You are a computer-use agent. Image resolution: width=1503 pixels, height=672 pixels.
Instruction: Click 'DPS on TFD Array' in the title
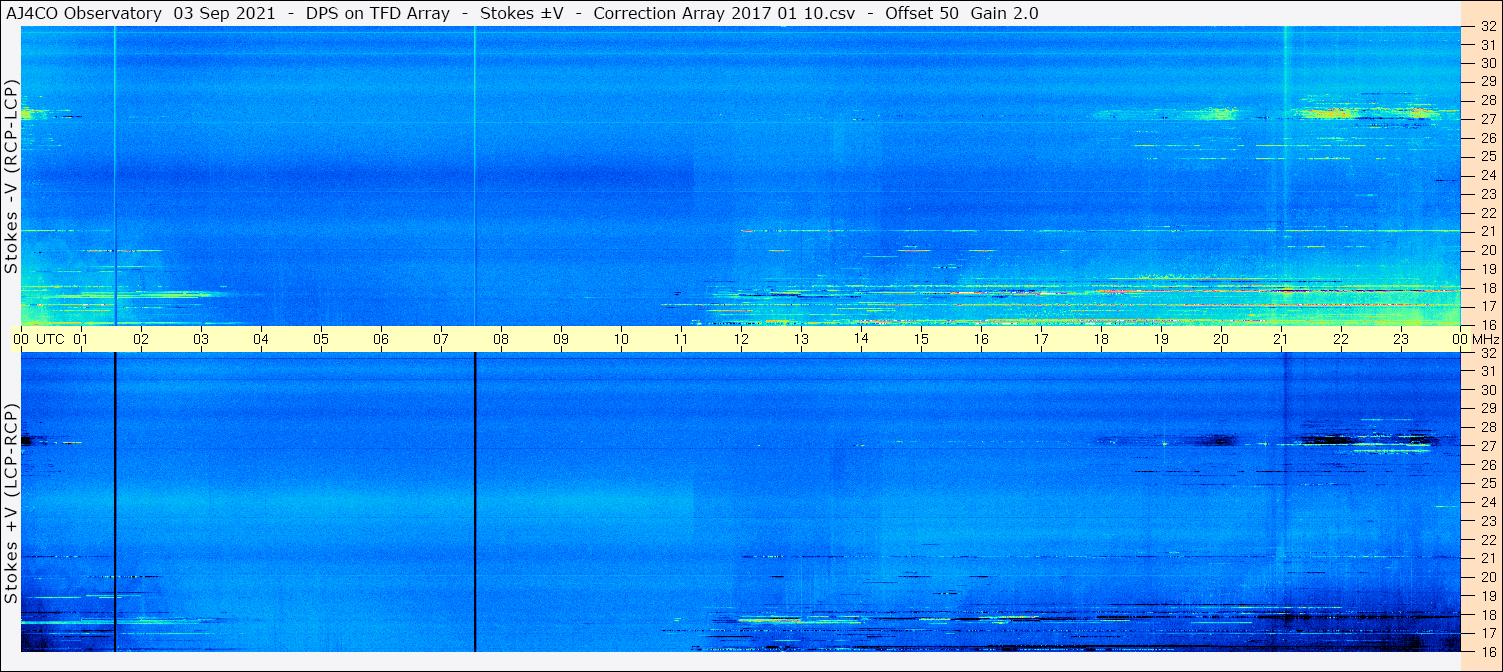tap(377, 14)
